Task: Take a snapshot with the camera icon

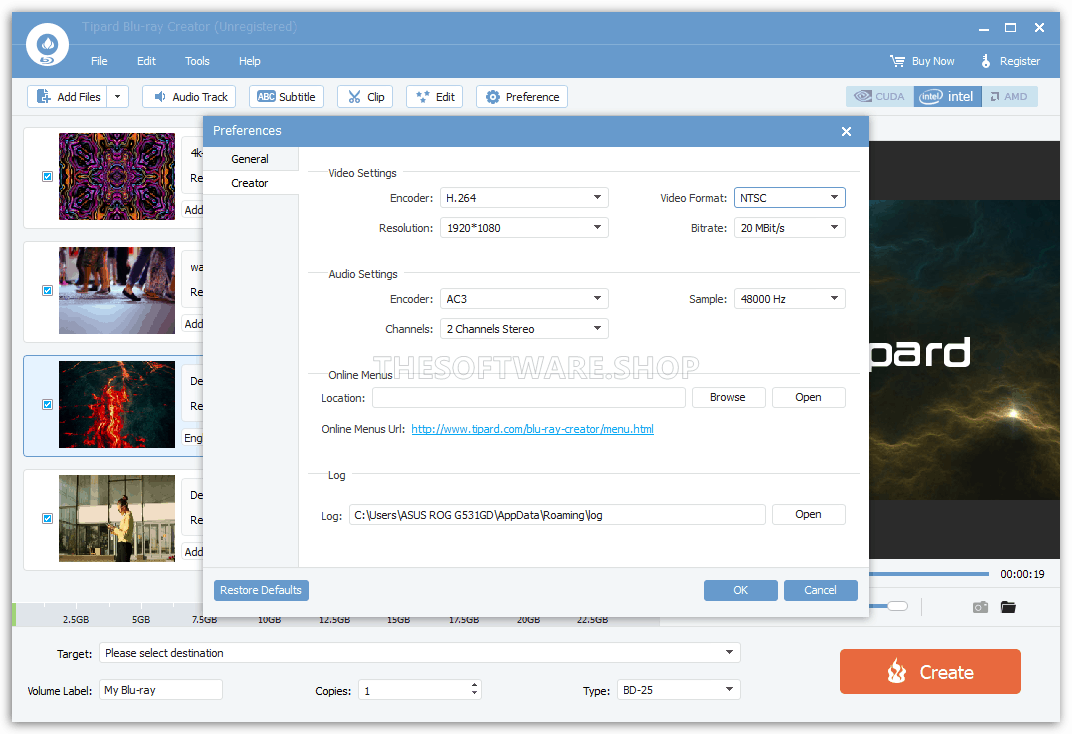Action: [x=980, y=607]
